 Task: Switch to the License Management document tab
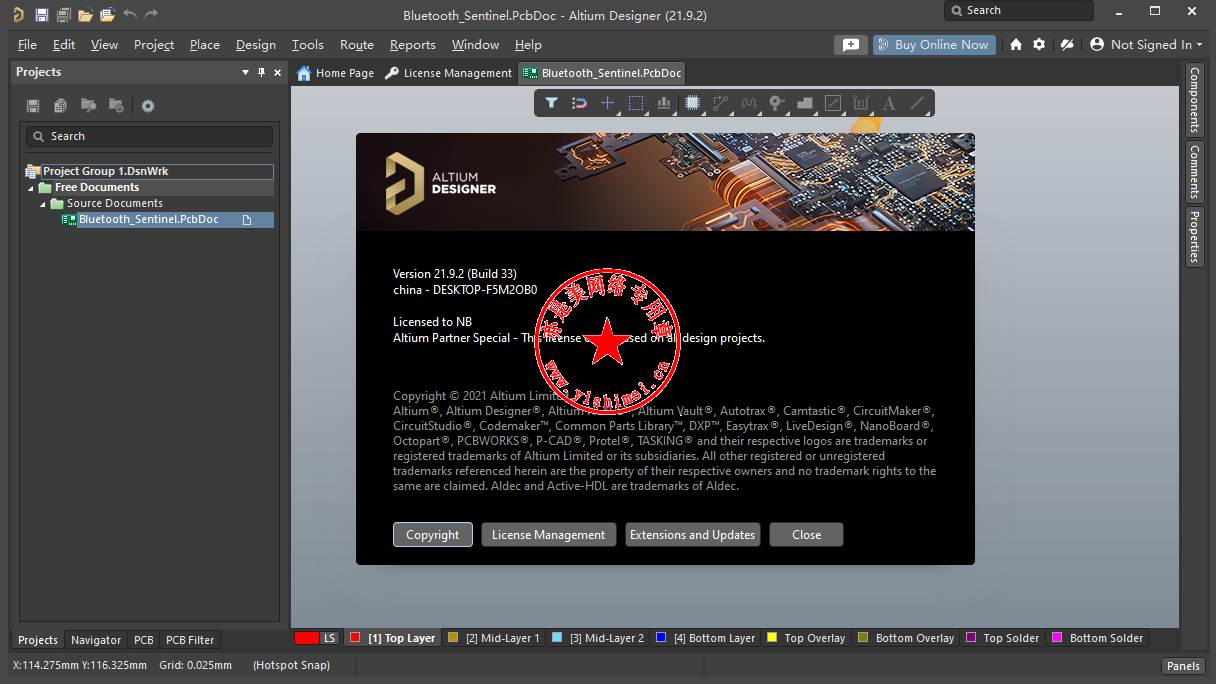click(449, 73)
